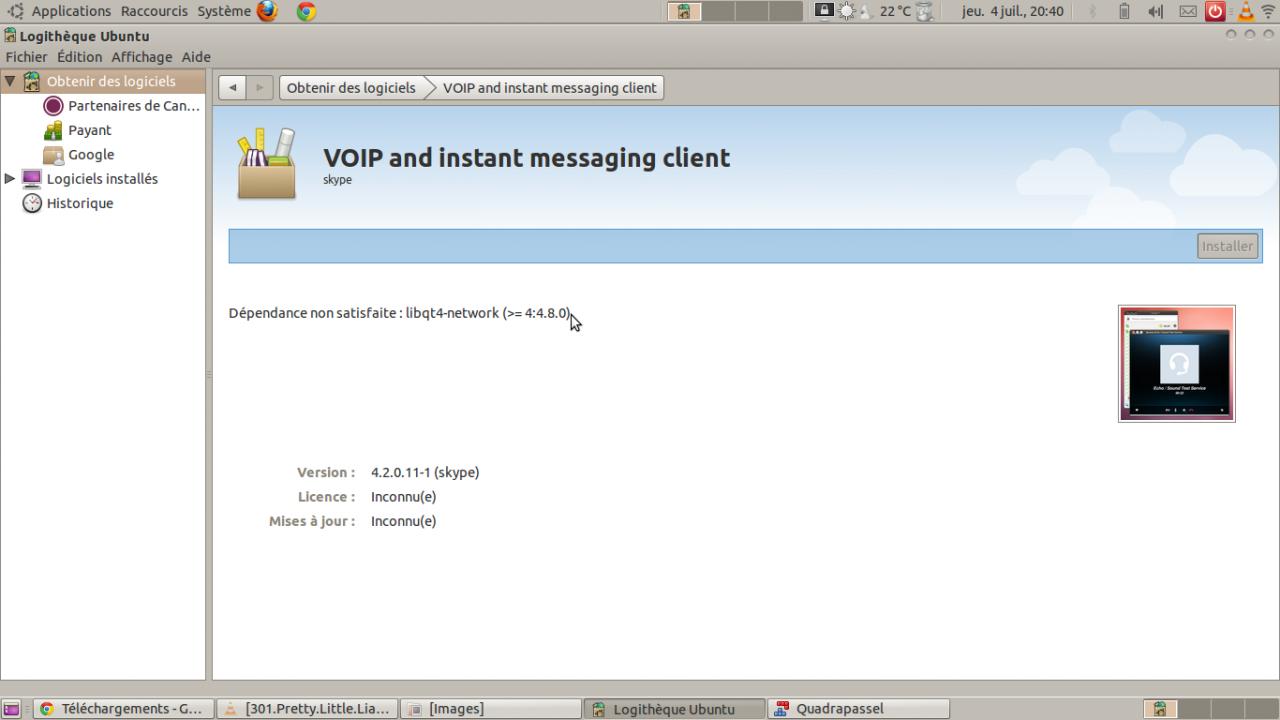Screen dimensions: 1280x720
Task: Select Obtenir des logiciels in the sidebar
Action: pyautogui.click(x=99, y=81)
